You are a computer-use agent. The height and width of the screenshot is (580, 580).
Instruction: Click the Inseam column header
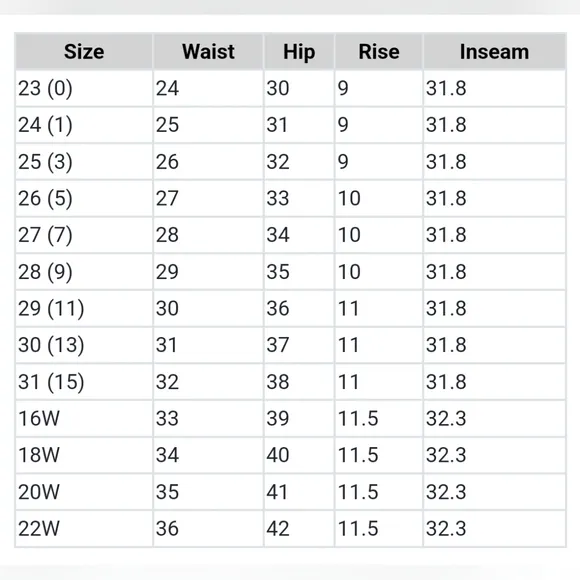pos(495,51)
